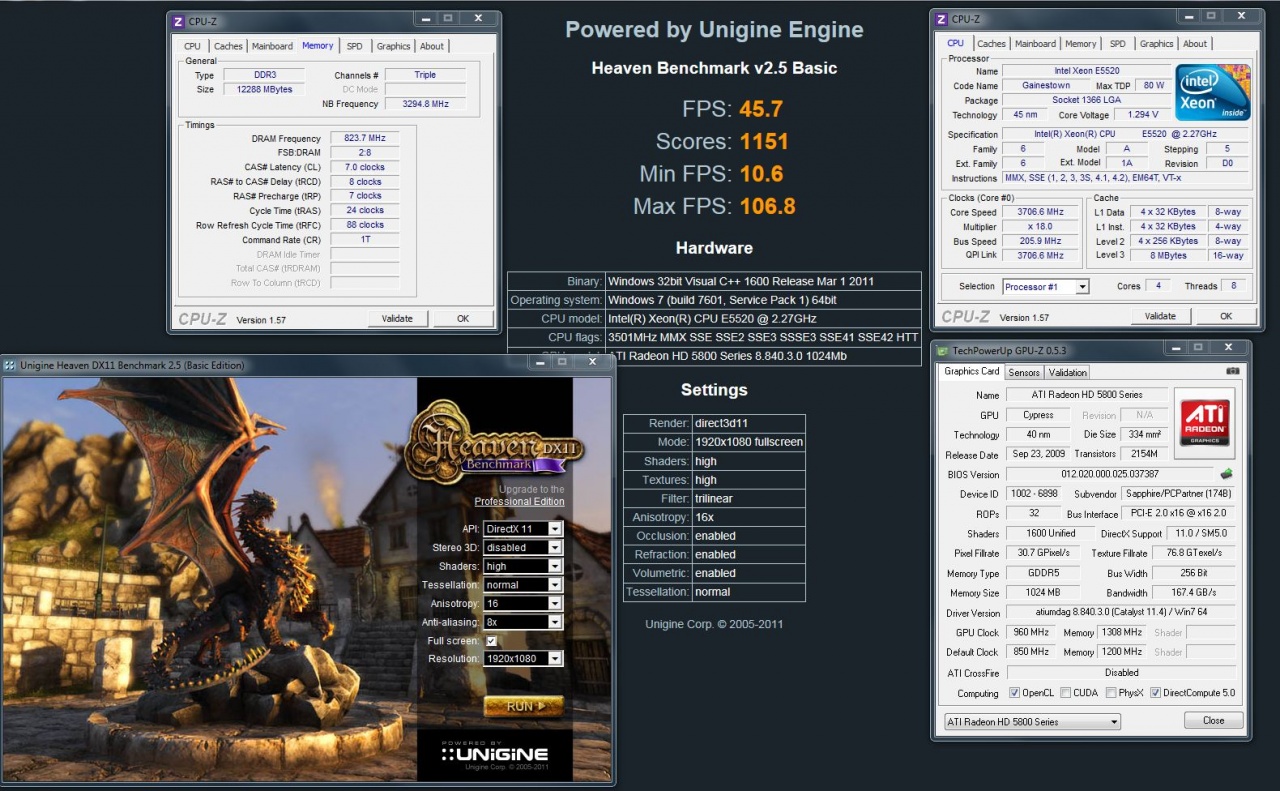Open Caches tab in processor CPU-Z window
1280x791 pixels.
[x=991, y=44]
